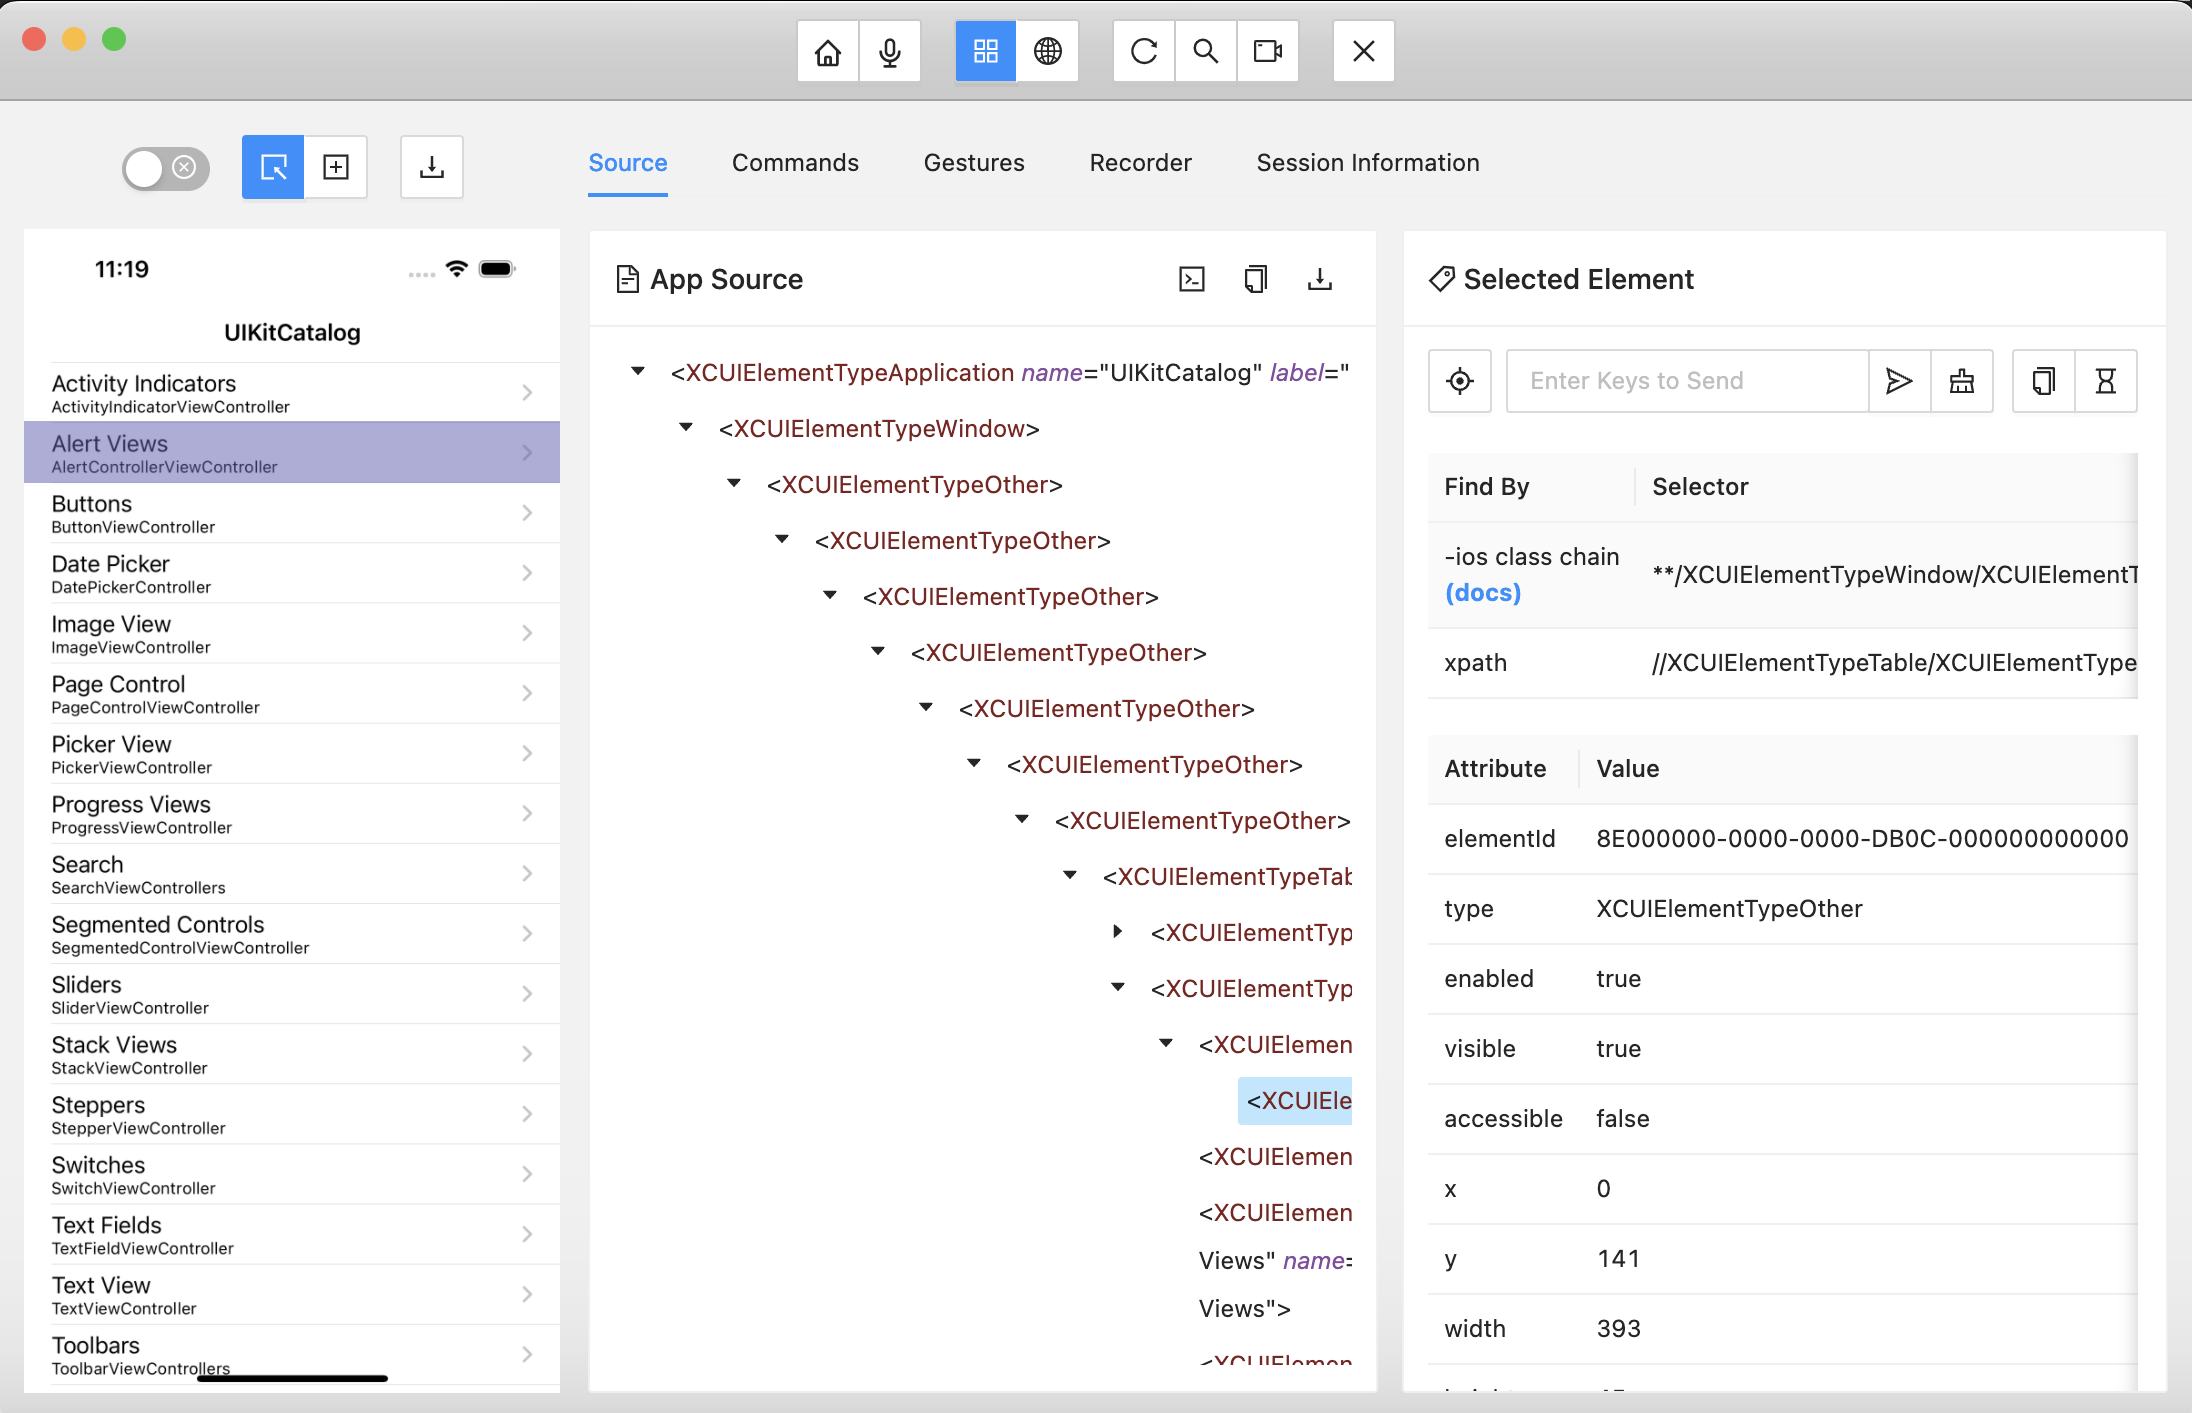
Task: Start screen recording camera icon
Action: (x=1267, y=51)
